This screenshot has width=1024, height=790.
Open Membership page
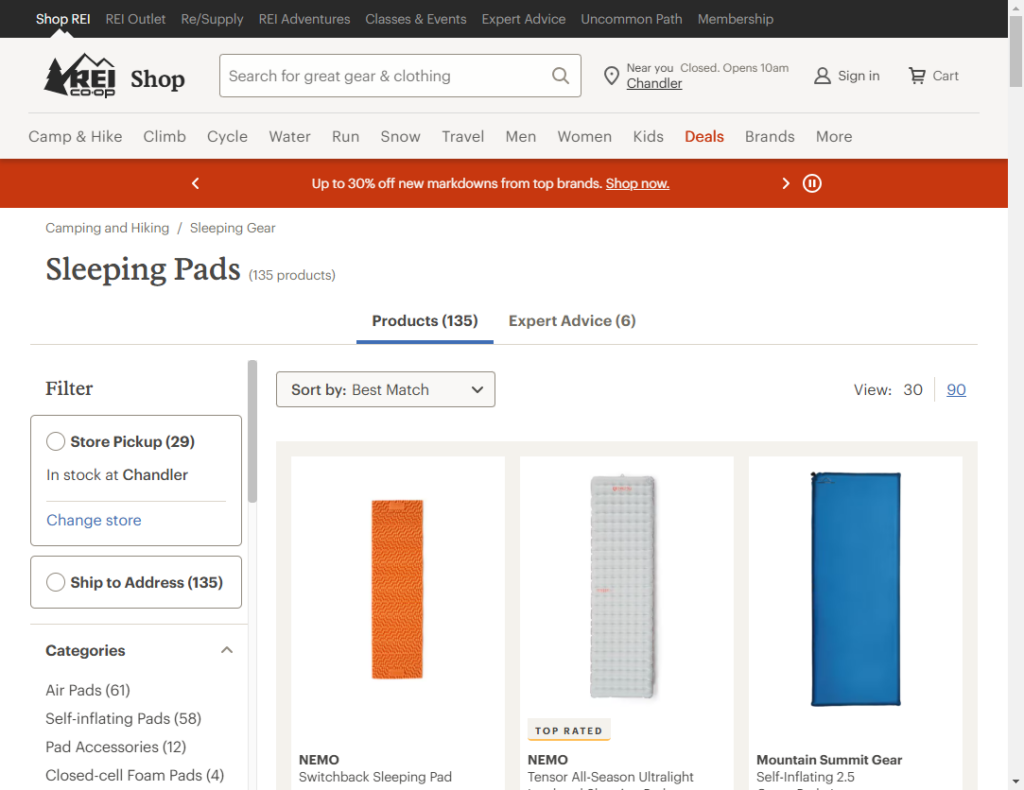tap(735, 19)
